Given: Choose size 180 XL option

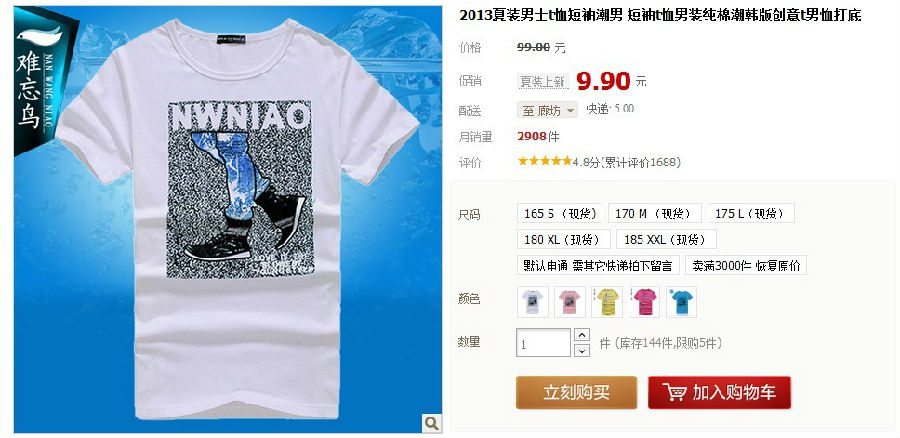Looking at the screenshot, I should click(564, 239).
